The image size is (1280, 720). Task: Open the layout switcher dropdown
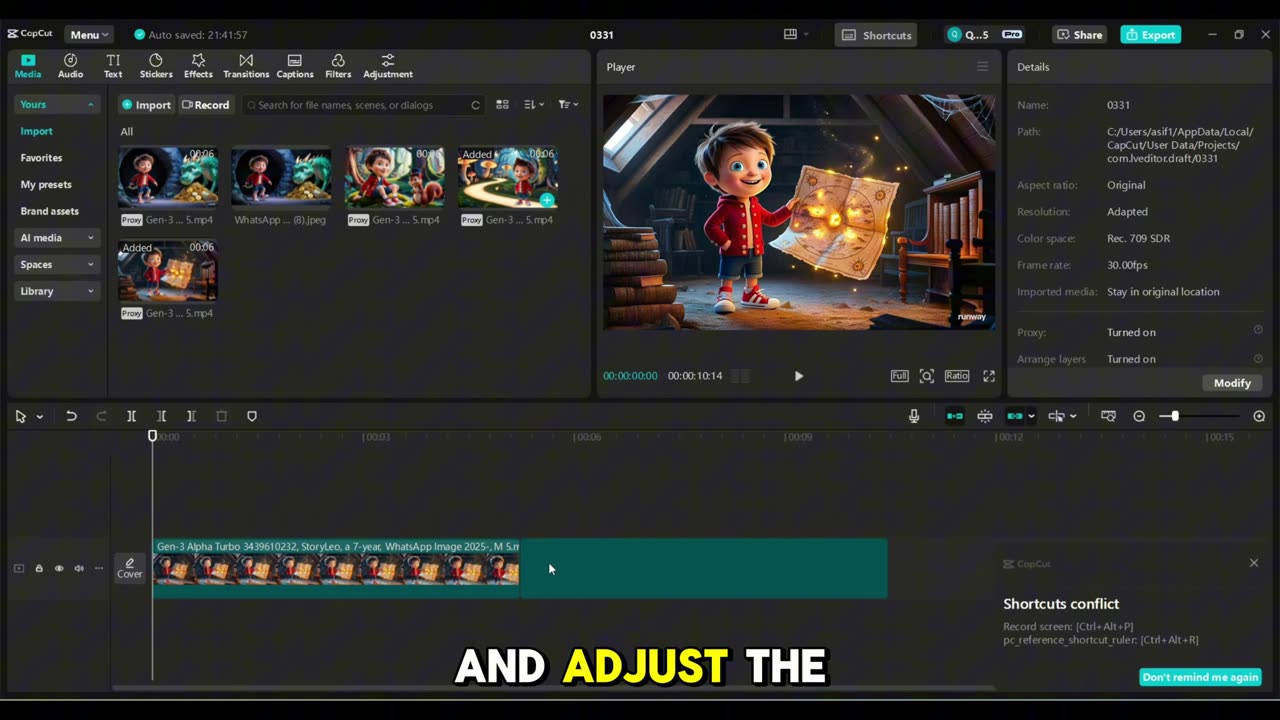pos(796,35)
